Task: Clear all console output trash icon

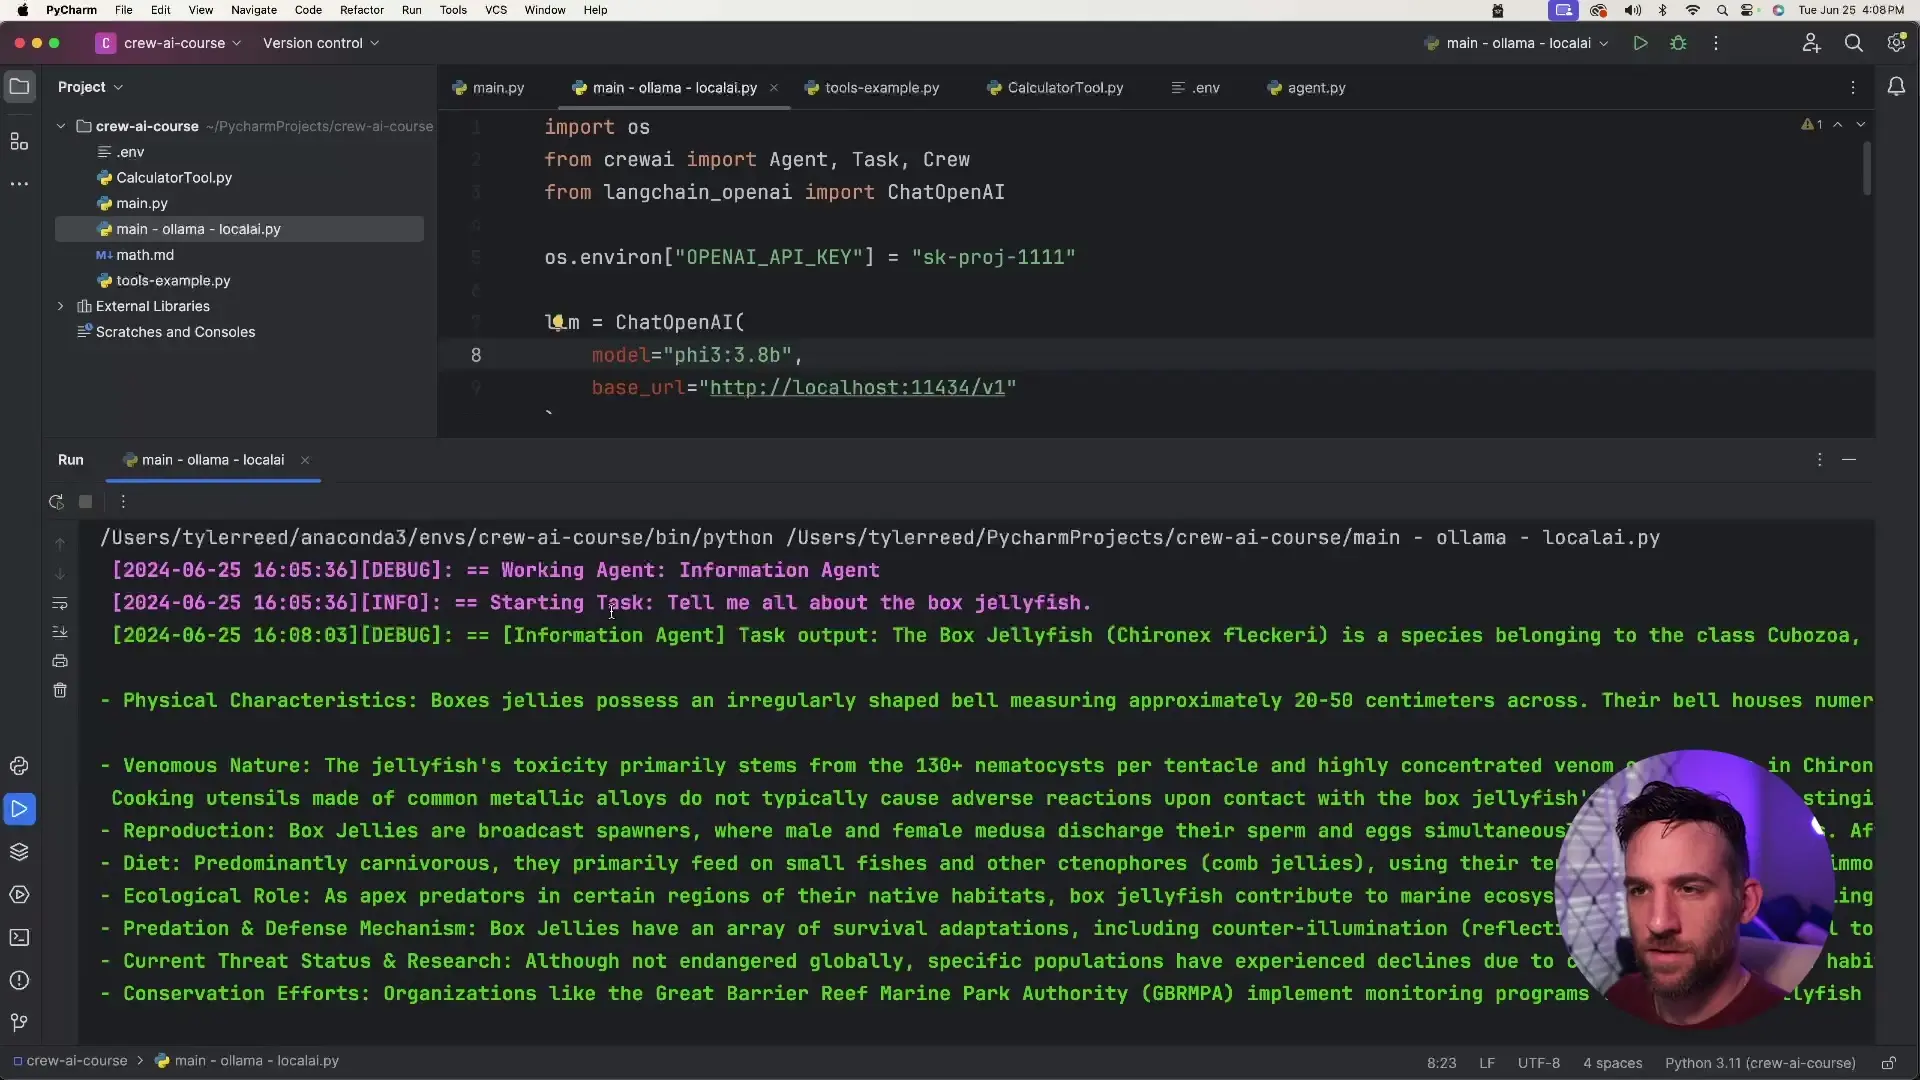Action: 60,691
